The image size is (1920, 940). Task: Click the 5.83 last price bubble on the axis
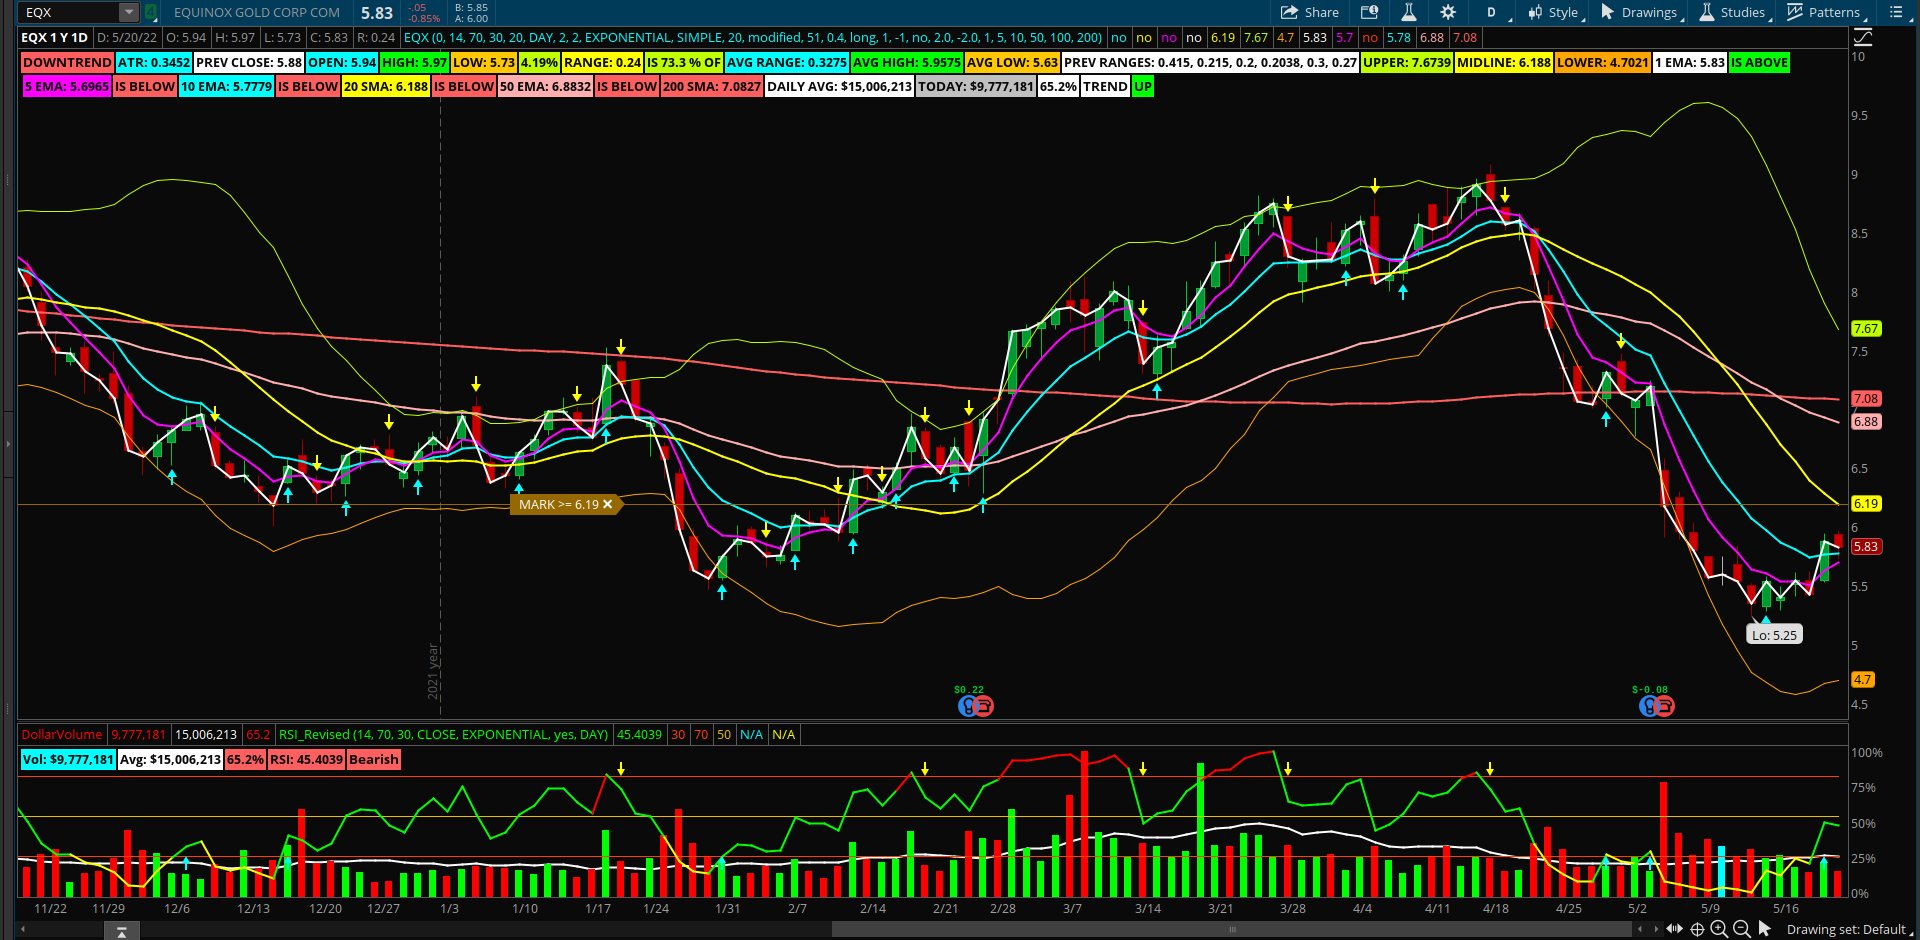[1866, 547]
